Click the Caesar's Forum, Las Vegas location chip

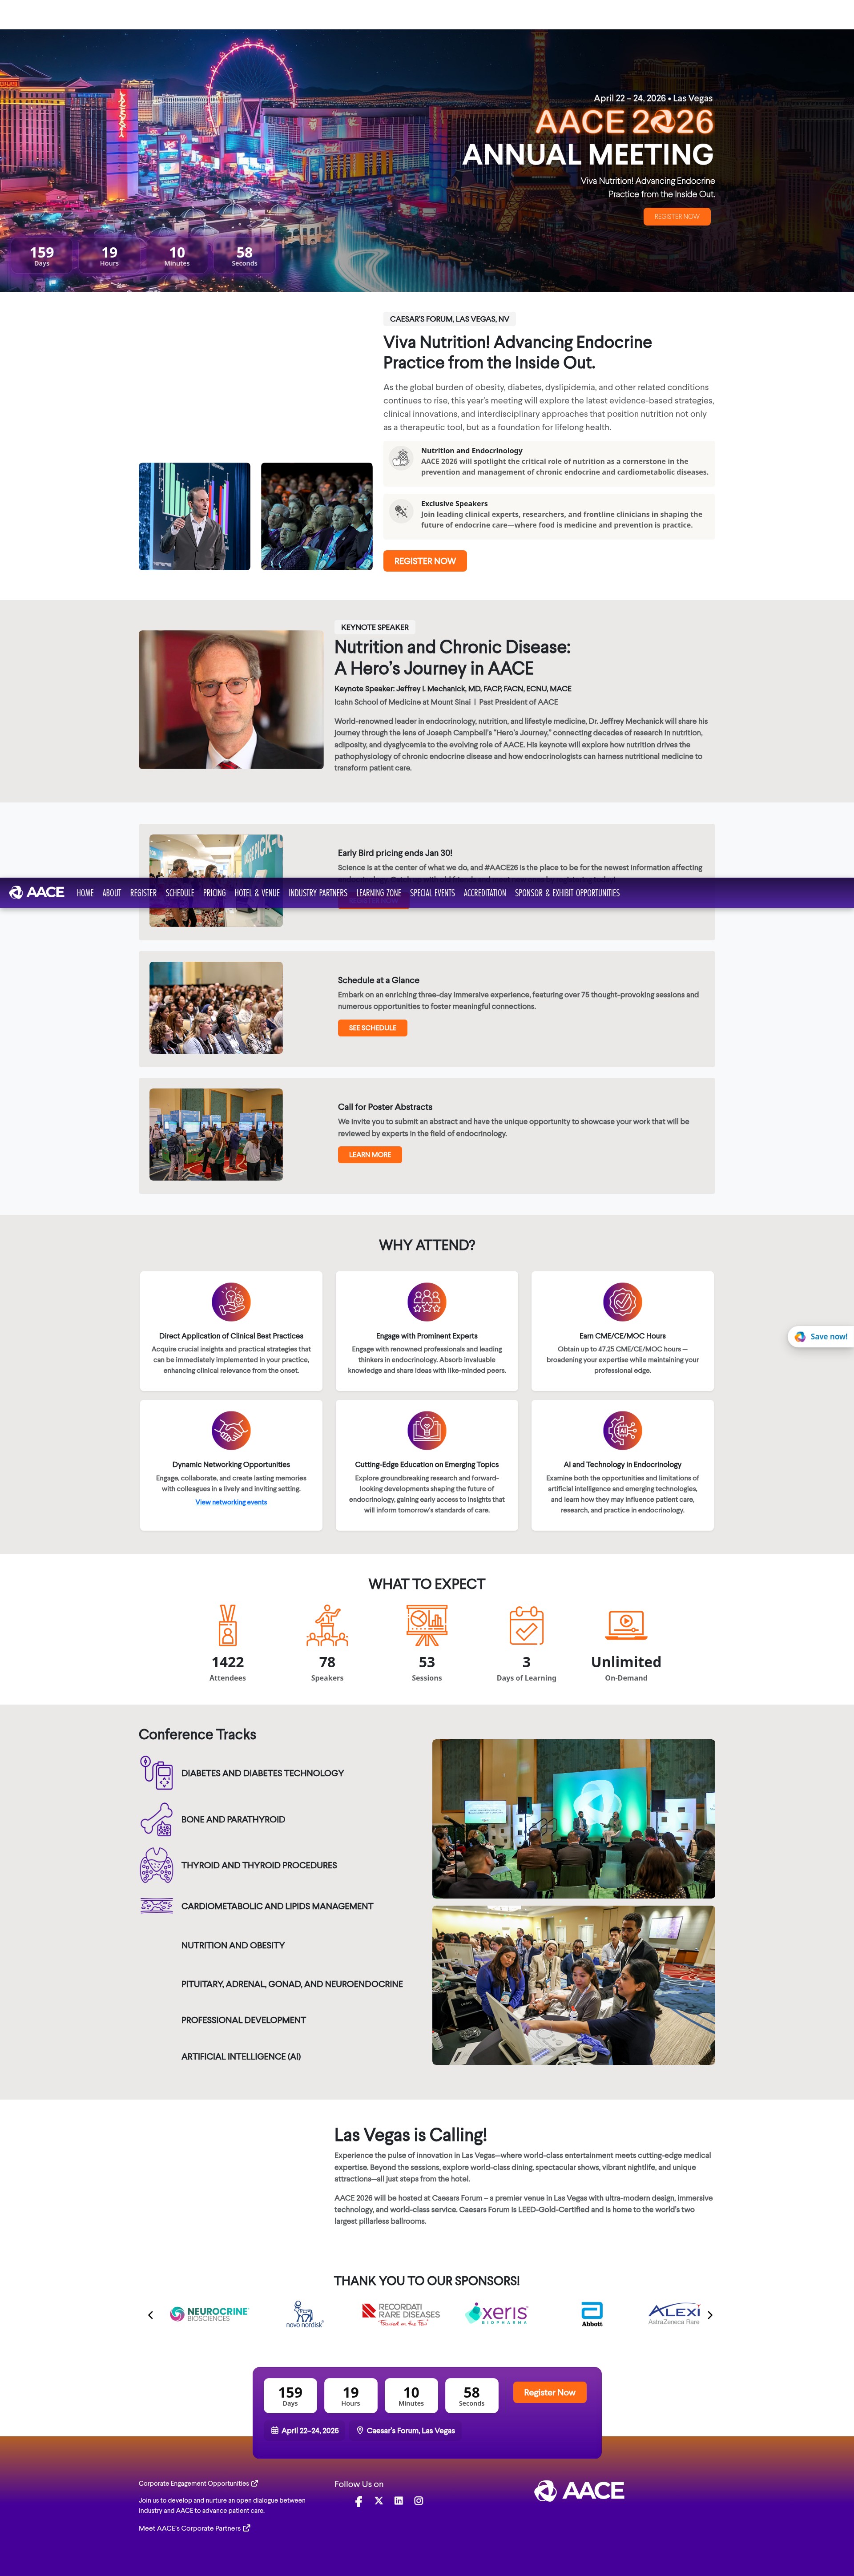pyautogui.click(x=406, y=2430)
